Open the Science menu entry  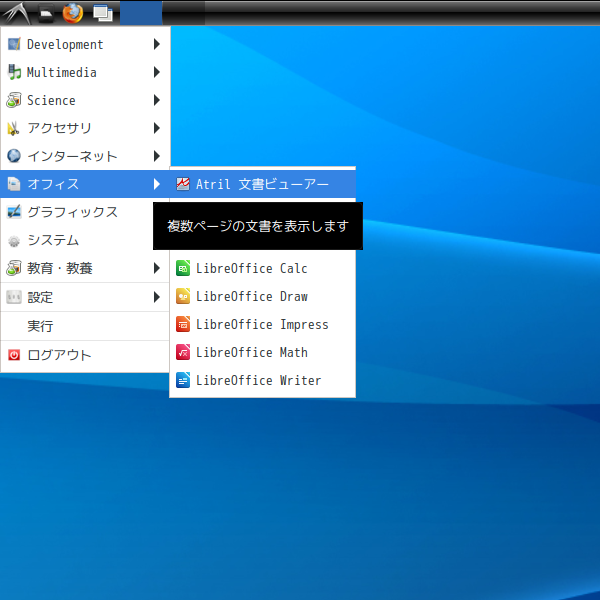[85, 100]
